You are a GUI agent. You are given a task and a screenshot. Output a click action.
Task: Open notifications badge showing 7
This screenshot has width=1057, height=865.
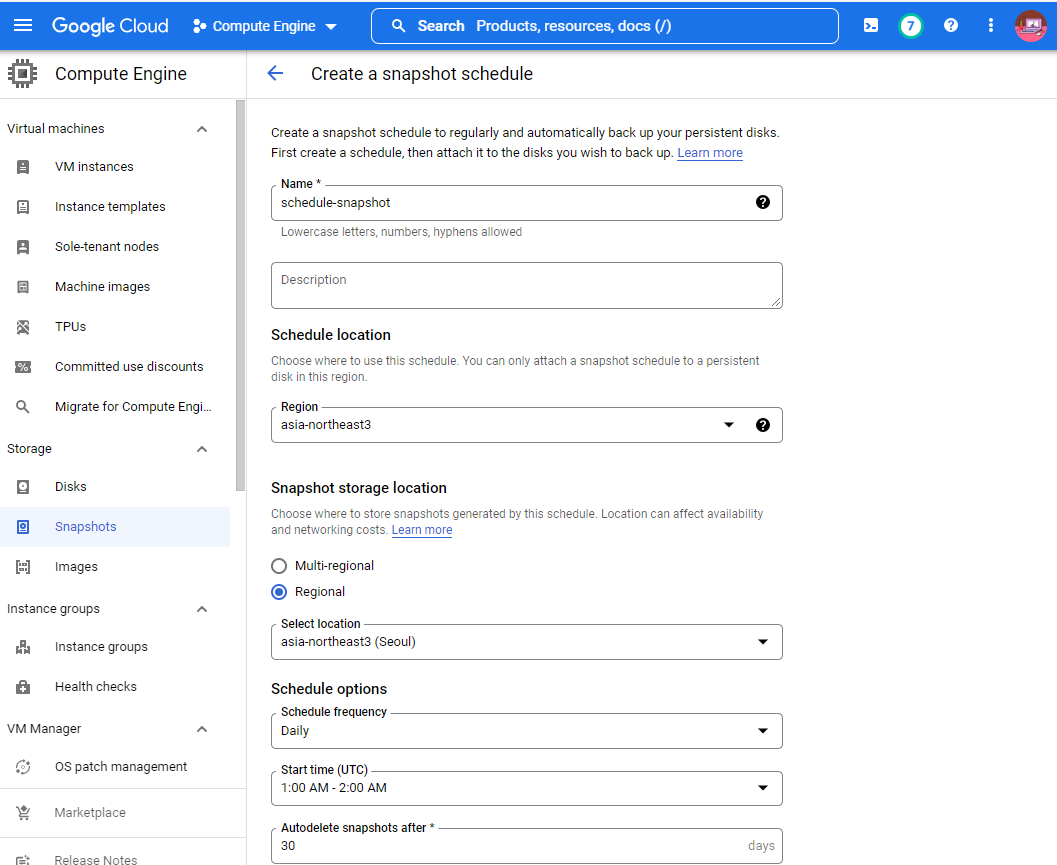pos(911,26)
